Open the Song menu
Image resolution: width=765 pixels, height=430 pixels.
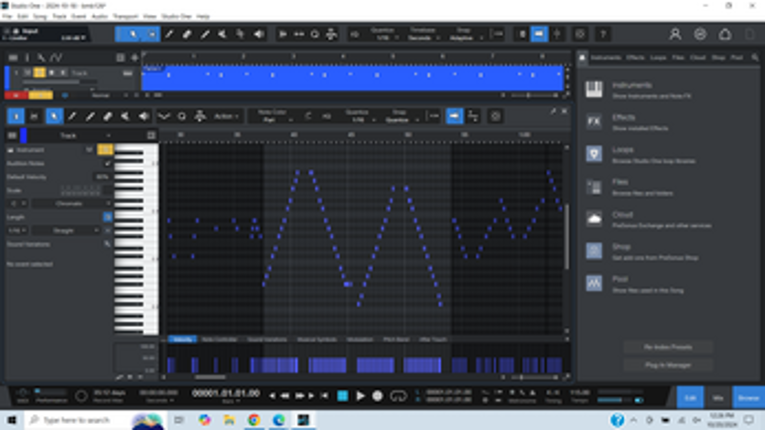click(40, 16)
